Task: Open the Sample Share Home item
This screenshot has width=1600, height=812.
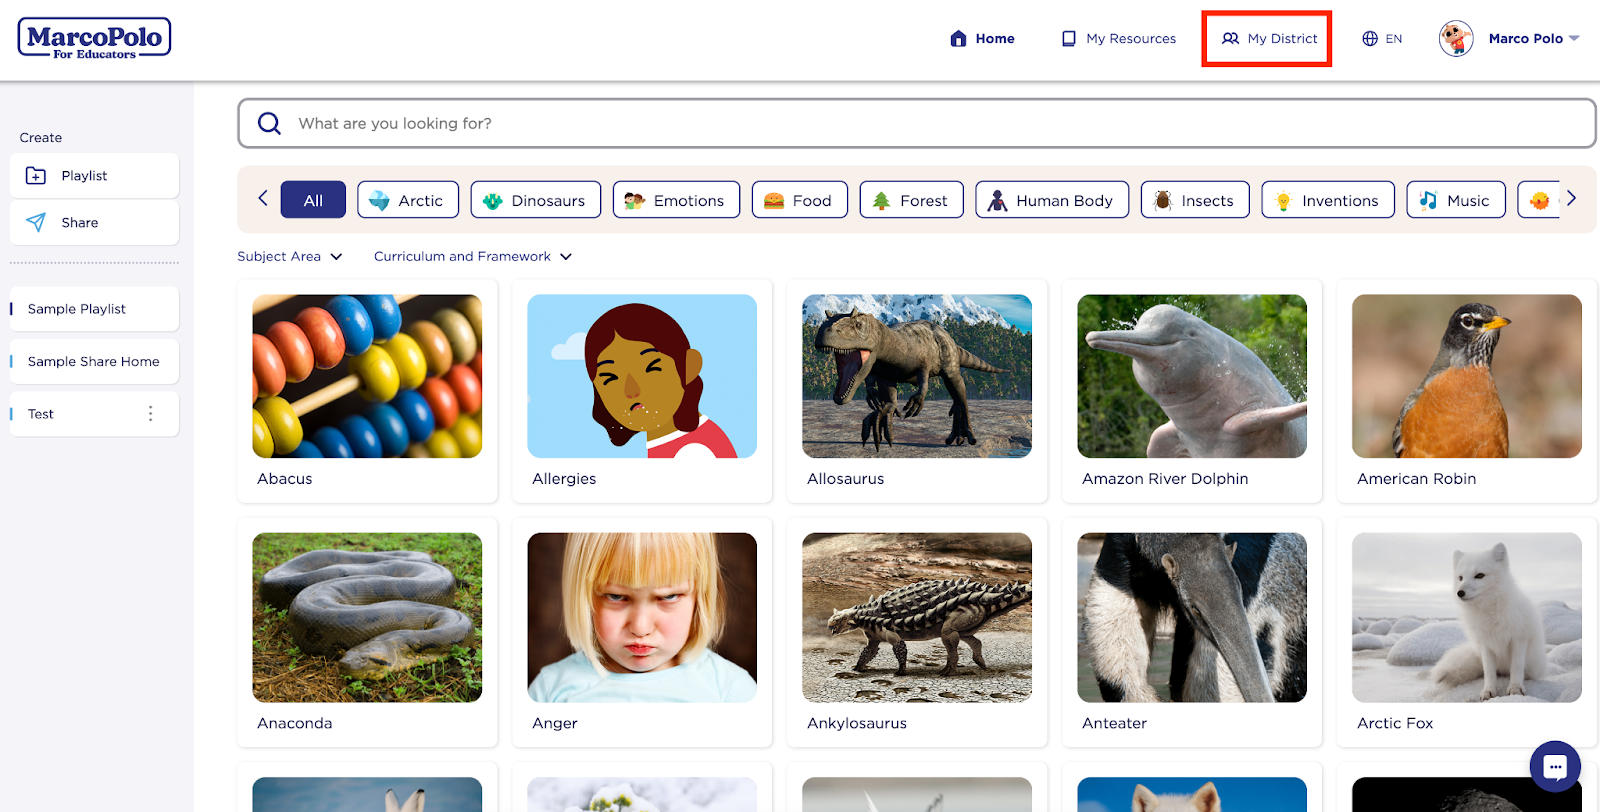Action: 94,361
